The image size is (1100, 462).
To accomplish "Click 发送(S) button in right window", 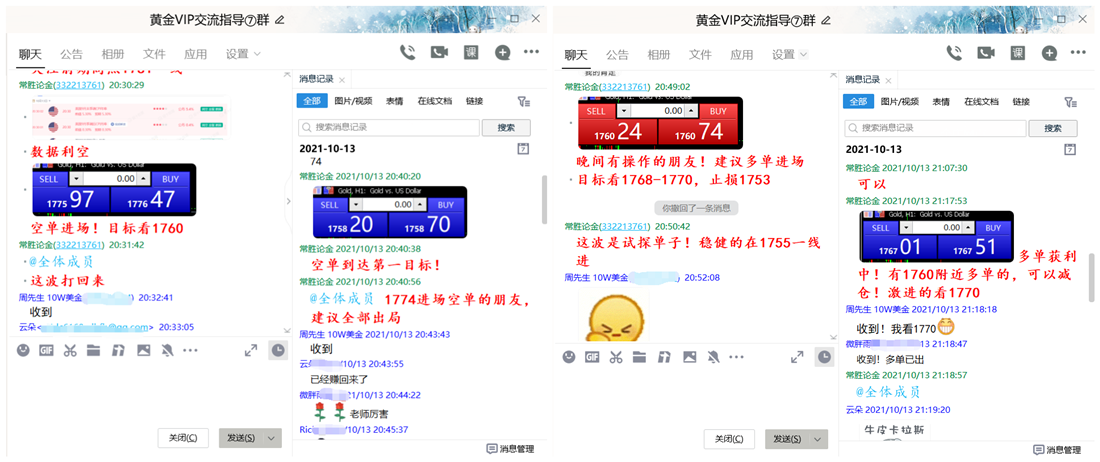I will click(x=787, y=439).
